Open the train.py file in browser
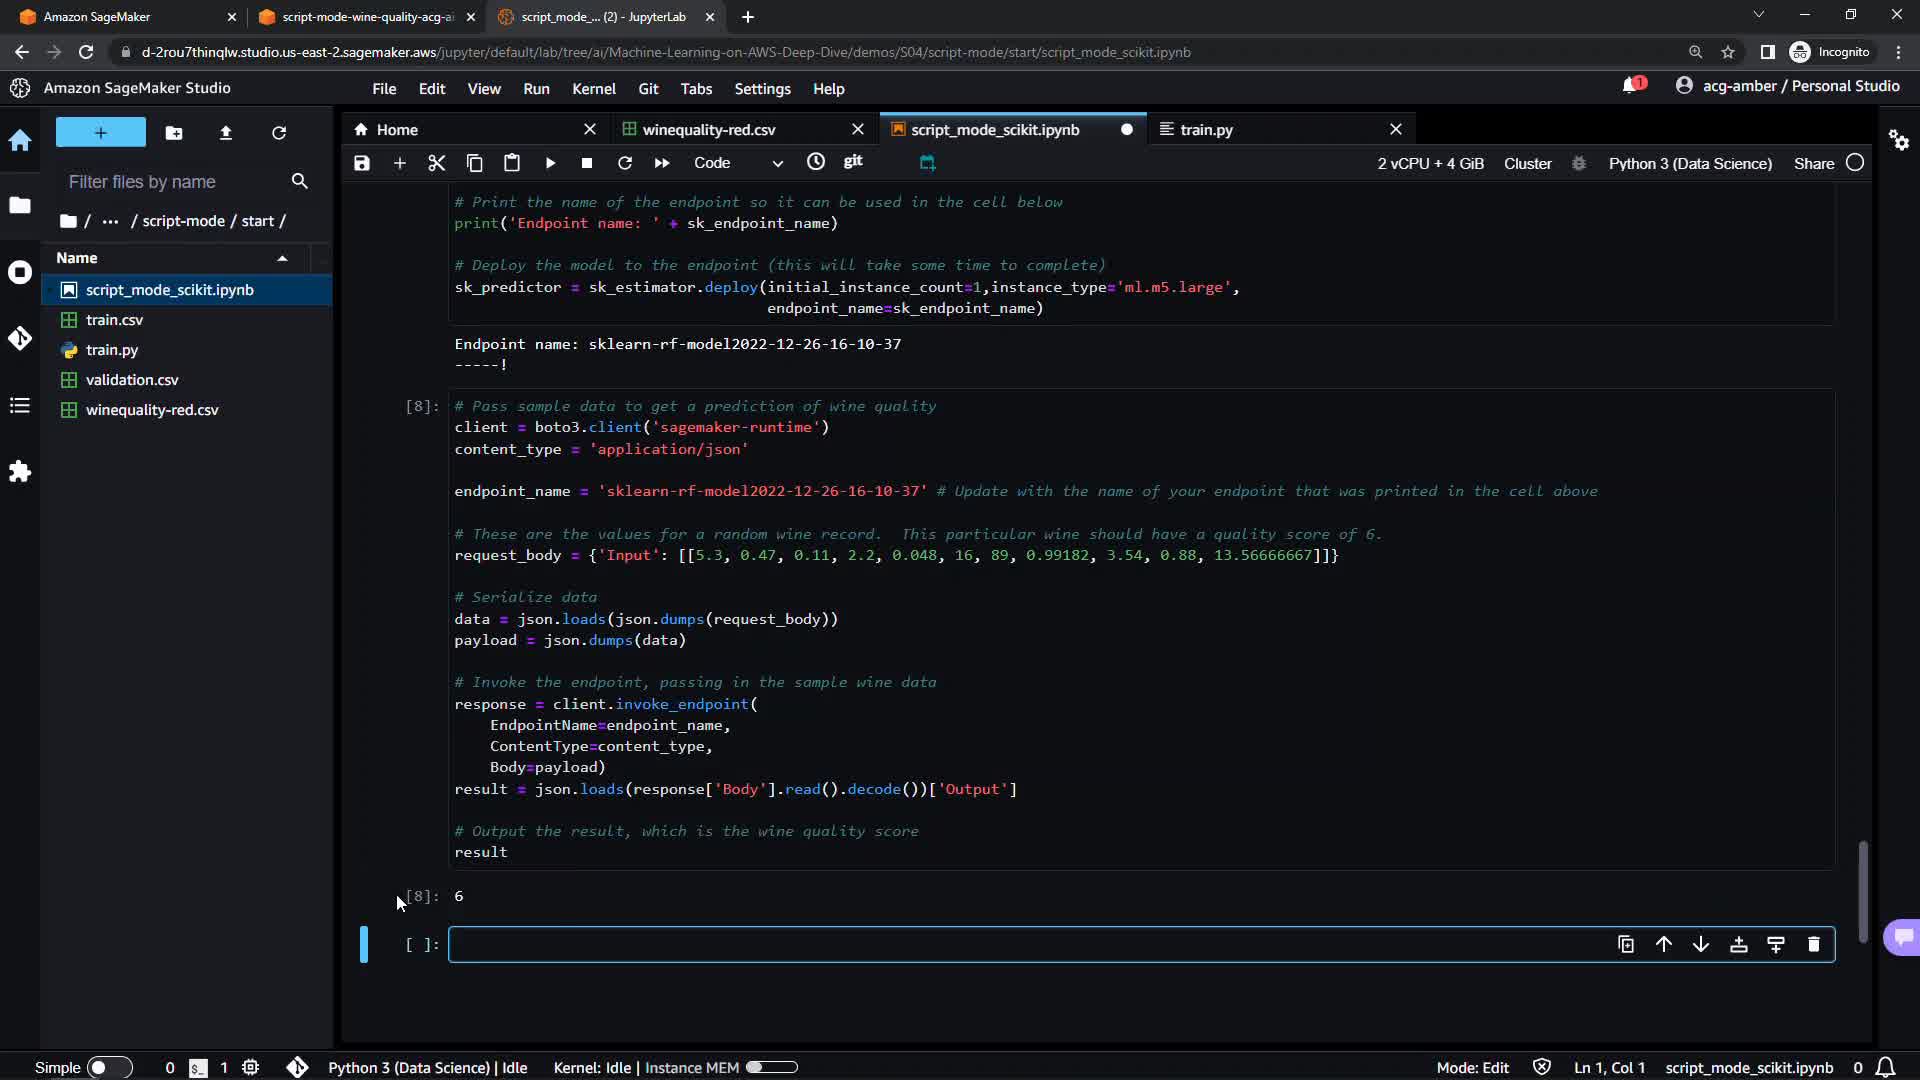The height and width of the screenshot is (1080, 1920). click(112, 350)
